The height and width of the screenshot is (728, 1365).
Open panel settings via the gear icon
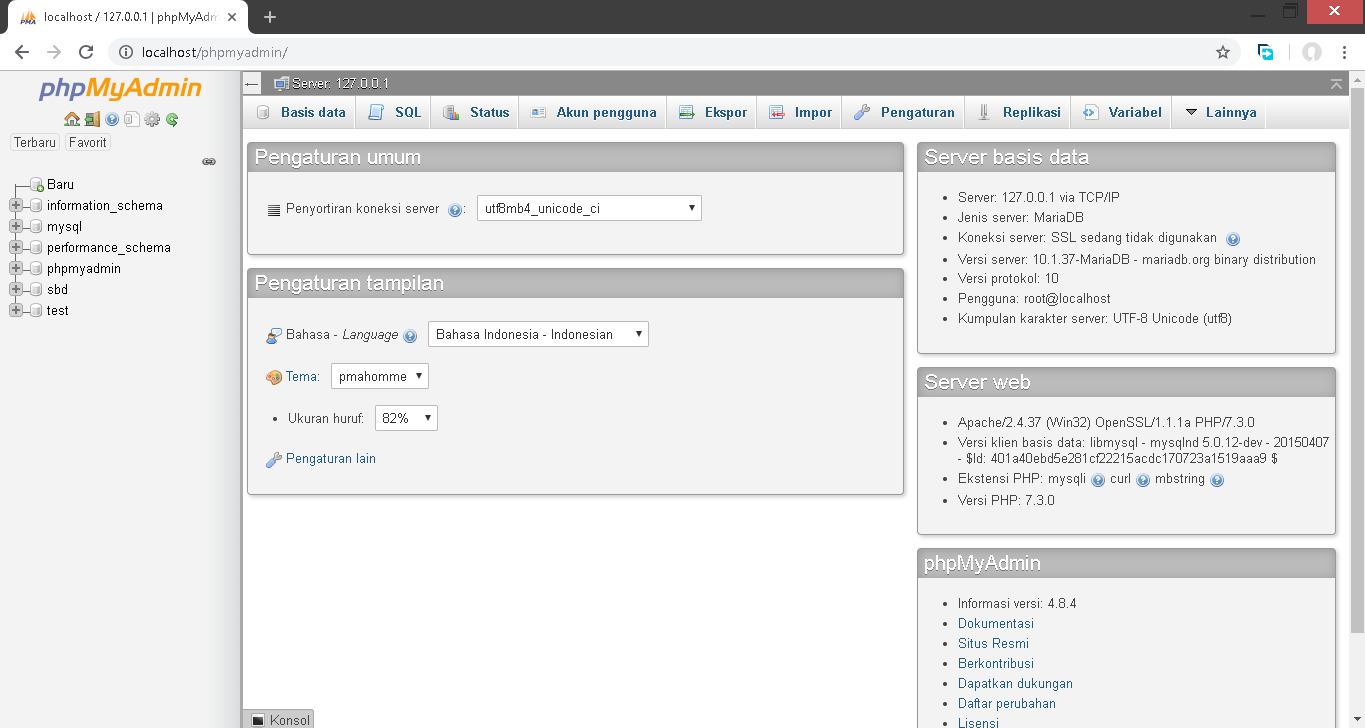(x=152, y=119)
